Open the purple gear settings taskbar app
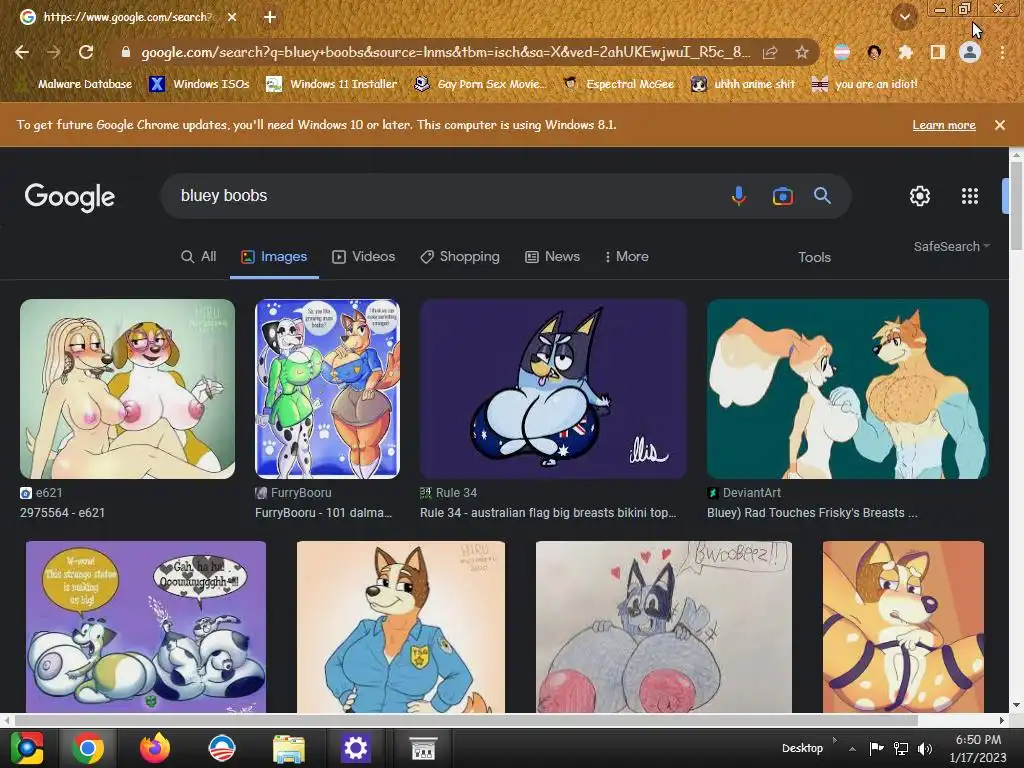 point(355,748)
